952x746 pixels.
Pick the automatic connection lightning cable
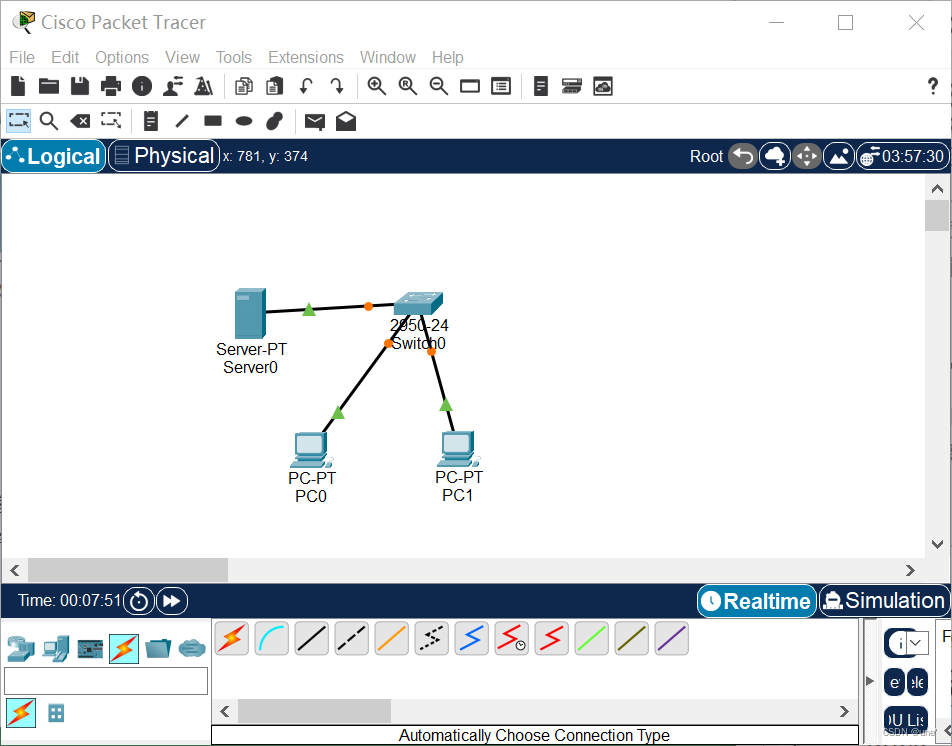tap(231, 639)
